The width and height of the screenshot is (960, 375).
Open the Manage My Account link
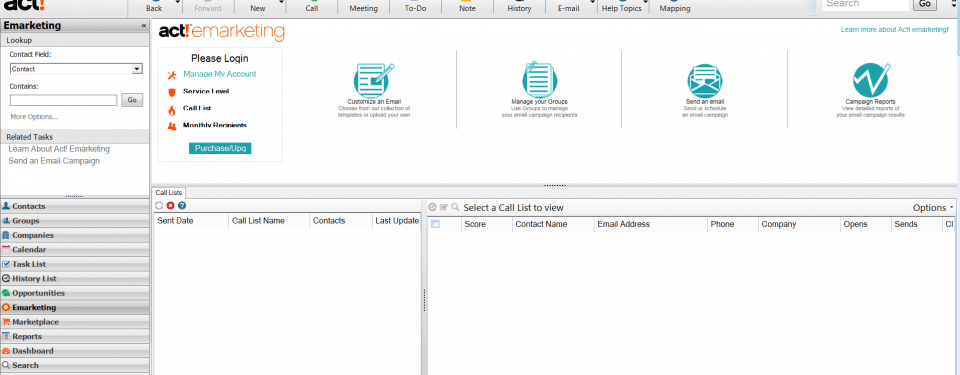tap(220, 74)
